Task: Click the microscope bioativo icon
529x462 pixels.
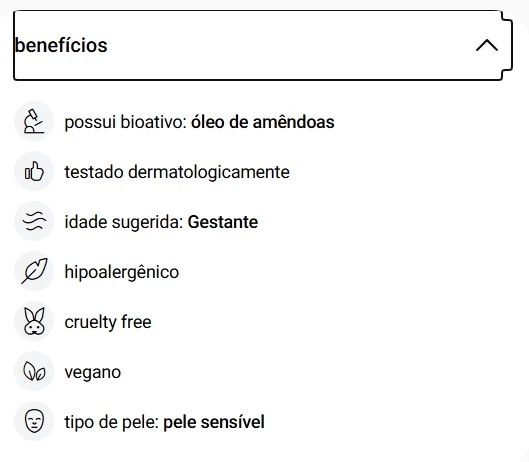Action: point(34,121)
